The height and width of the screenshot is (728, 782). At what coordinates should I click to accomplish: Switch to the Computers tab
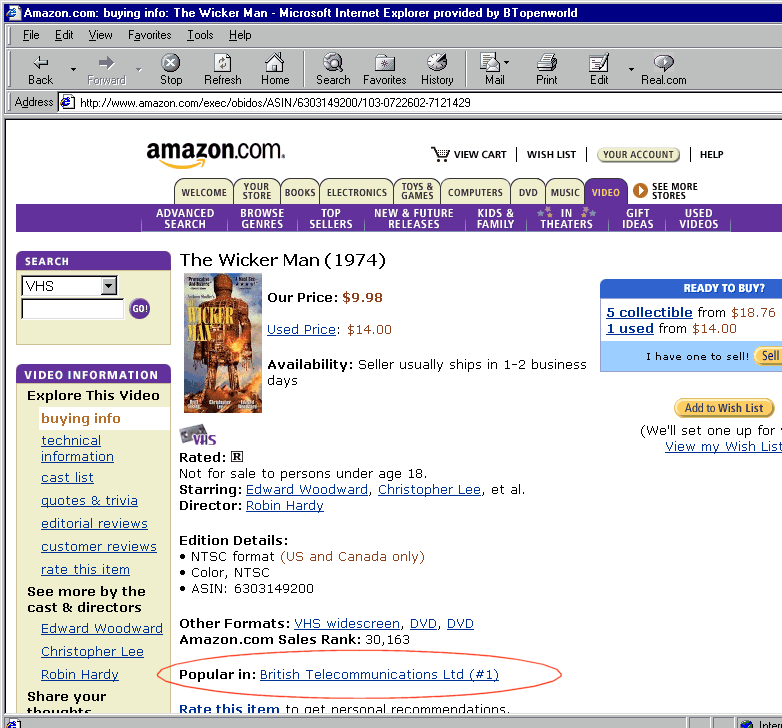coord(475,192)
